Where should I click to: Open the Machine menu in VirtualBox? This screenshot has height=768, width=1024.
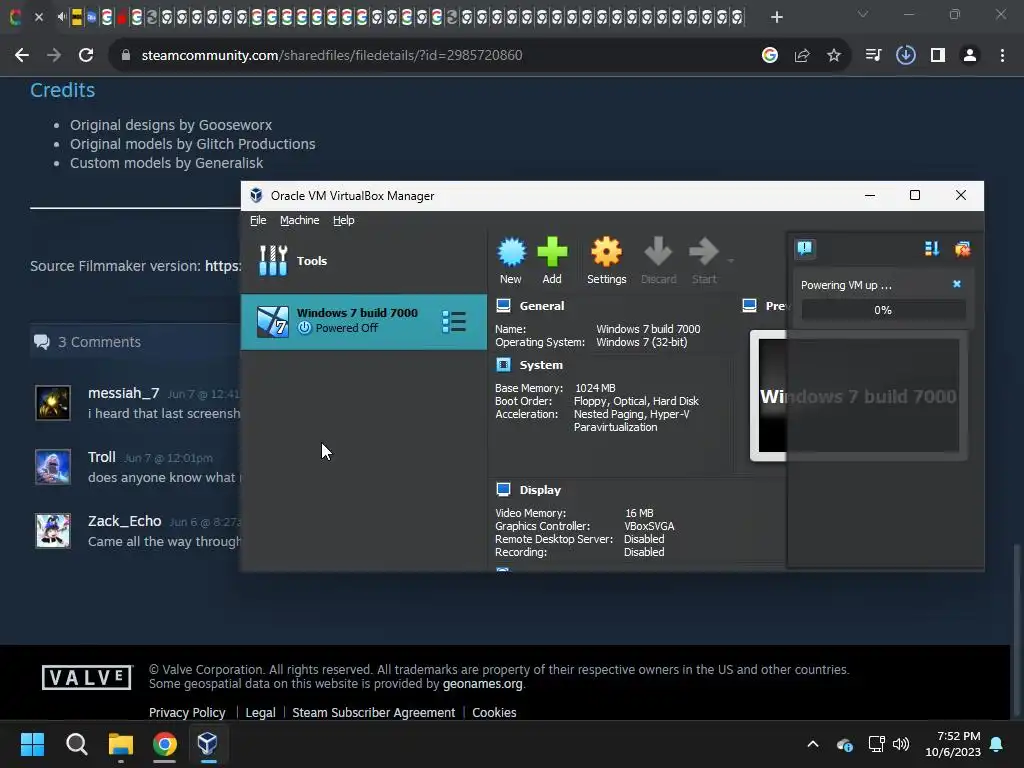299,220
